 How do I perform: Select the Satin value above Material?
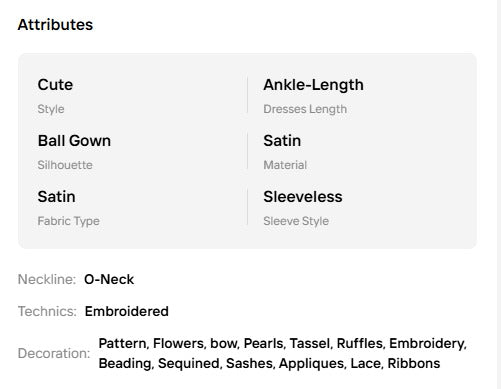282,141
